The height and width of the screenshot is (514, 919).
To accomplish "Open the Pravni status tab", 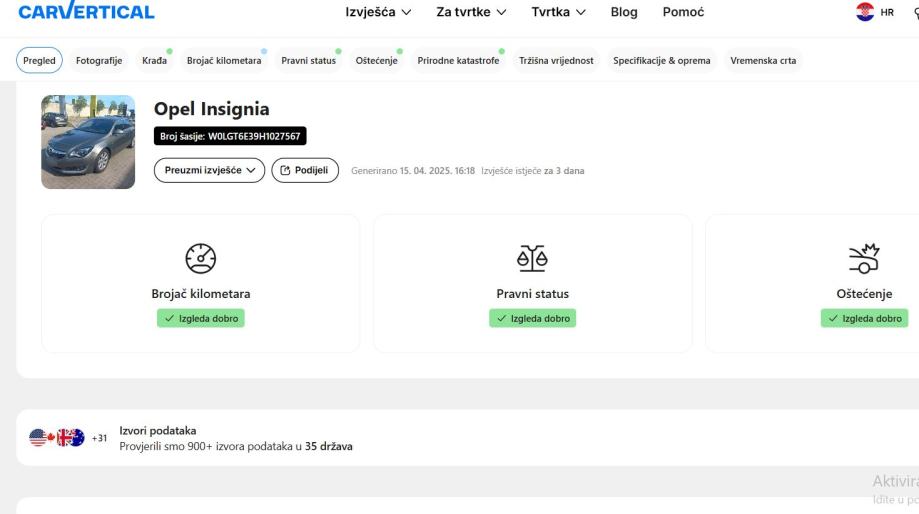I will (x=308, y=60).
